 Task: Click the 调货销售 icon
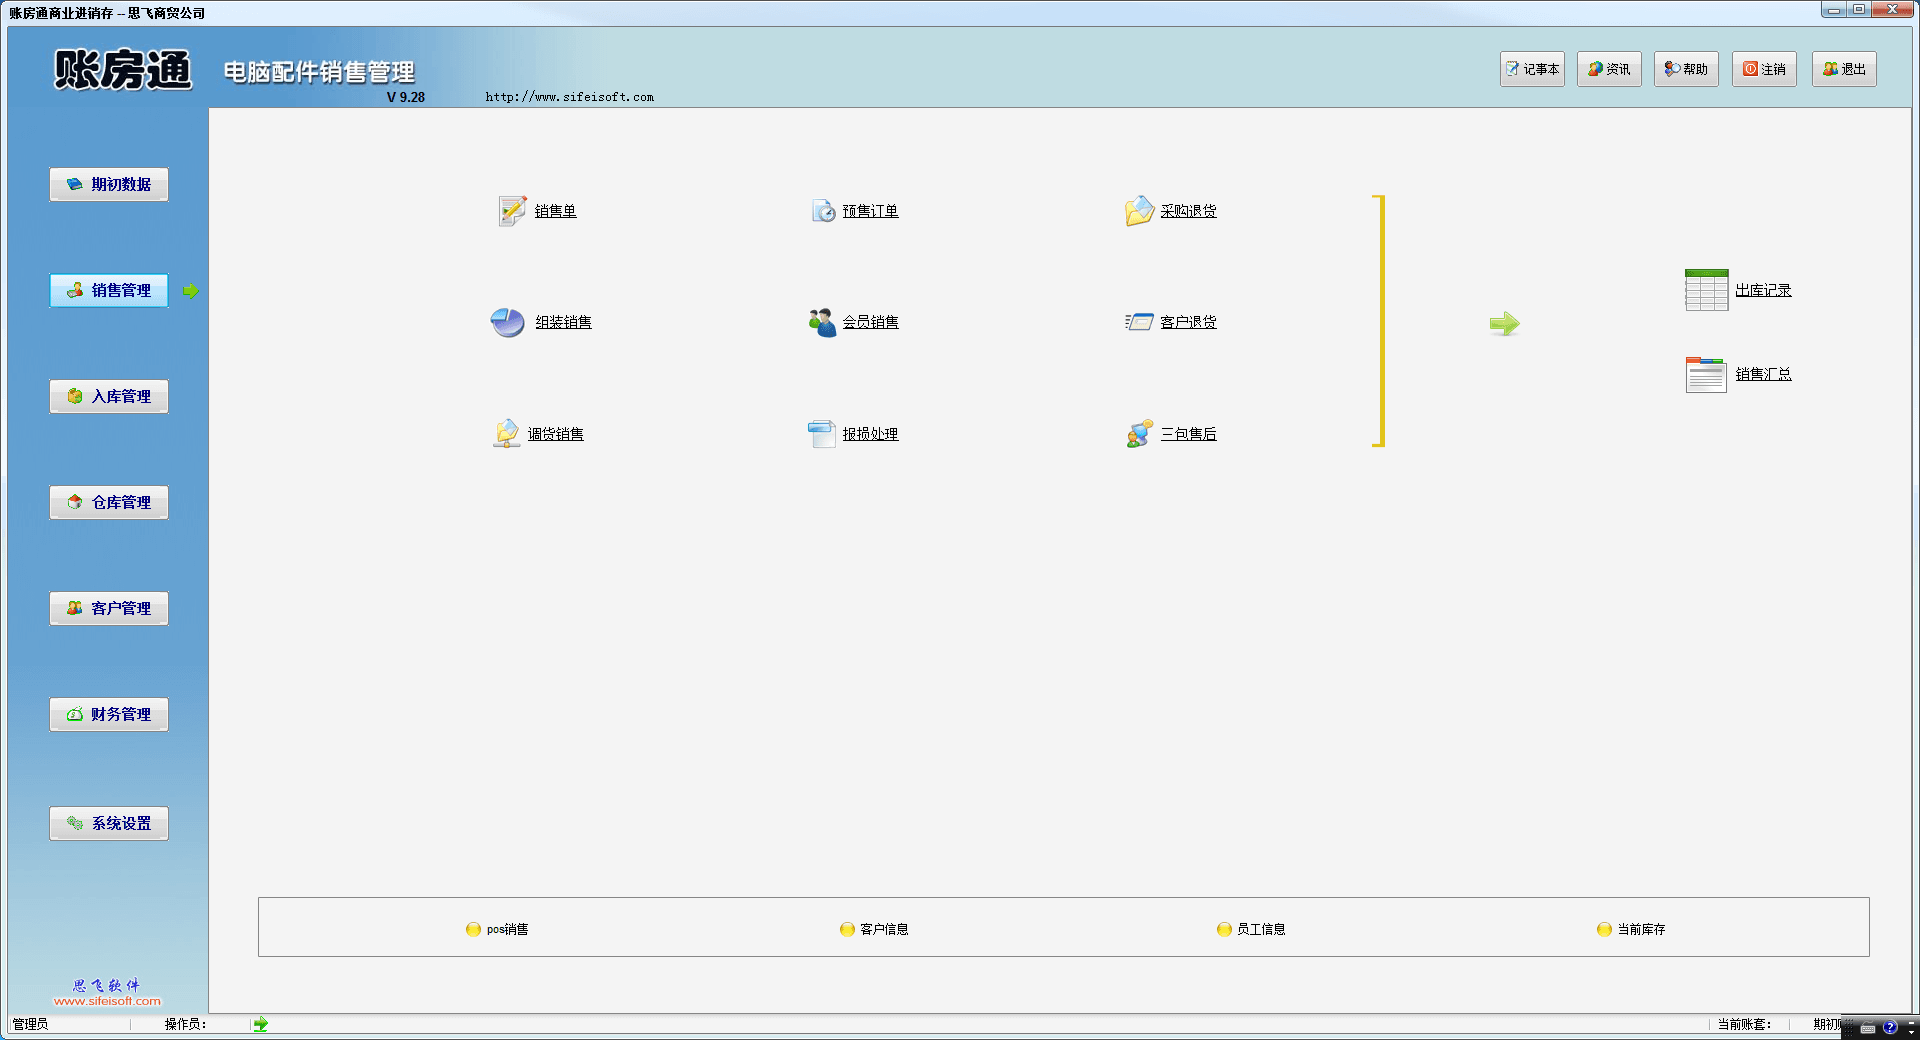pyautogui.click(x=507, y=433)
